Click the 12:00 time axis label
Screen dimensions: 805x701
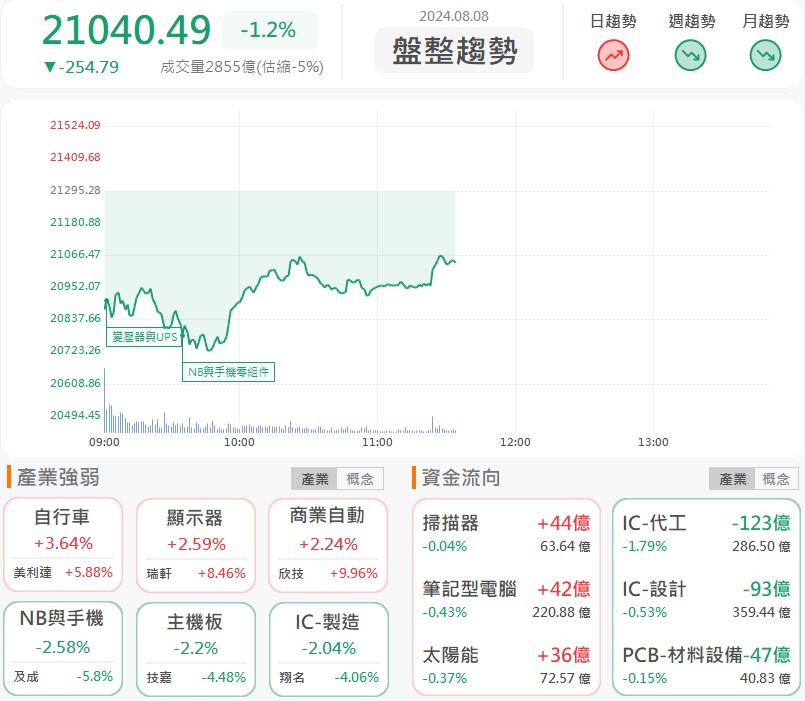[x=515, y=442]
